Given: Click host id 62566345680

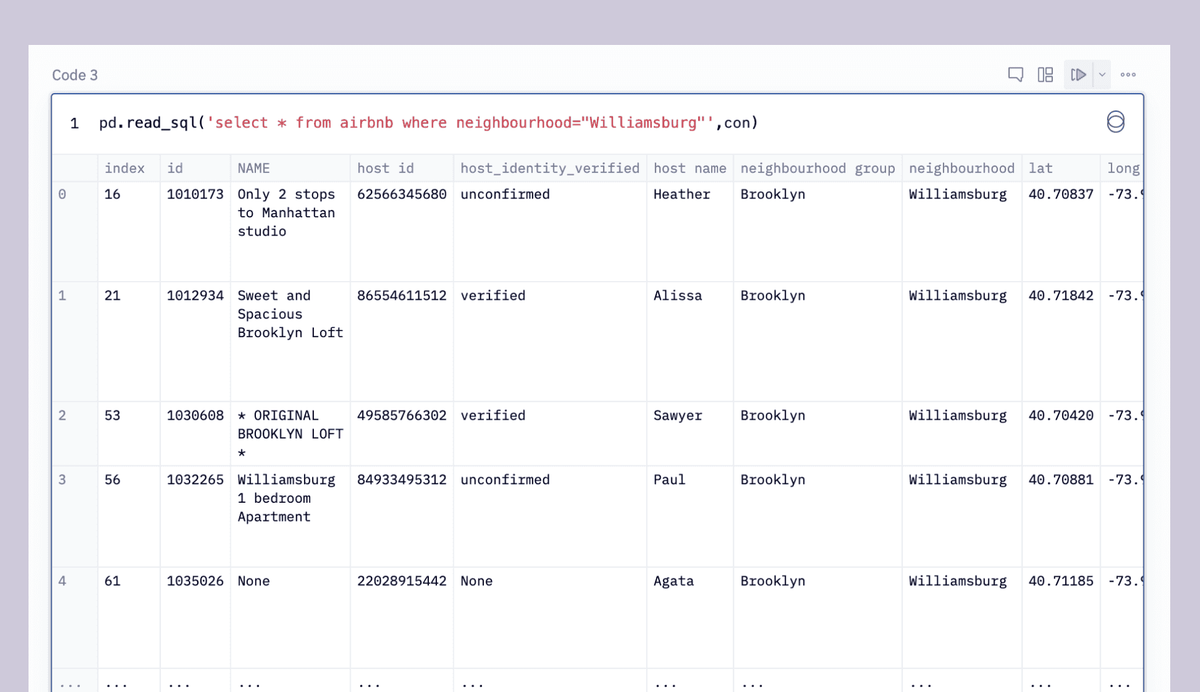Looking at the screenshot, I should (402, 194).
